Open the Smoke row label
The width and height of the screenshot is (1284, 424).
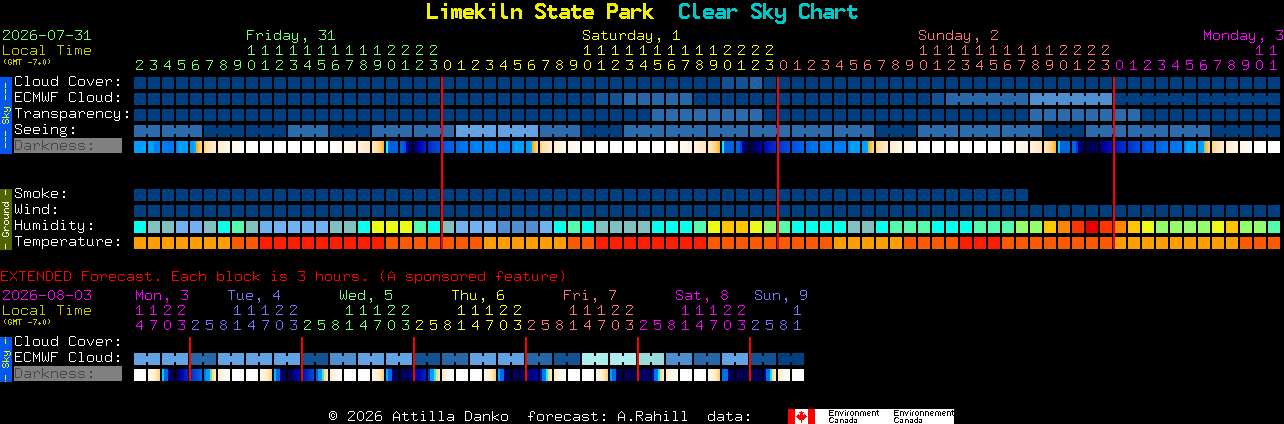click(41, 194)
